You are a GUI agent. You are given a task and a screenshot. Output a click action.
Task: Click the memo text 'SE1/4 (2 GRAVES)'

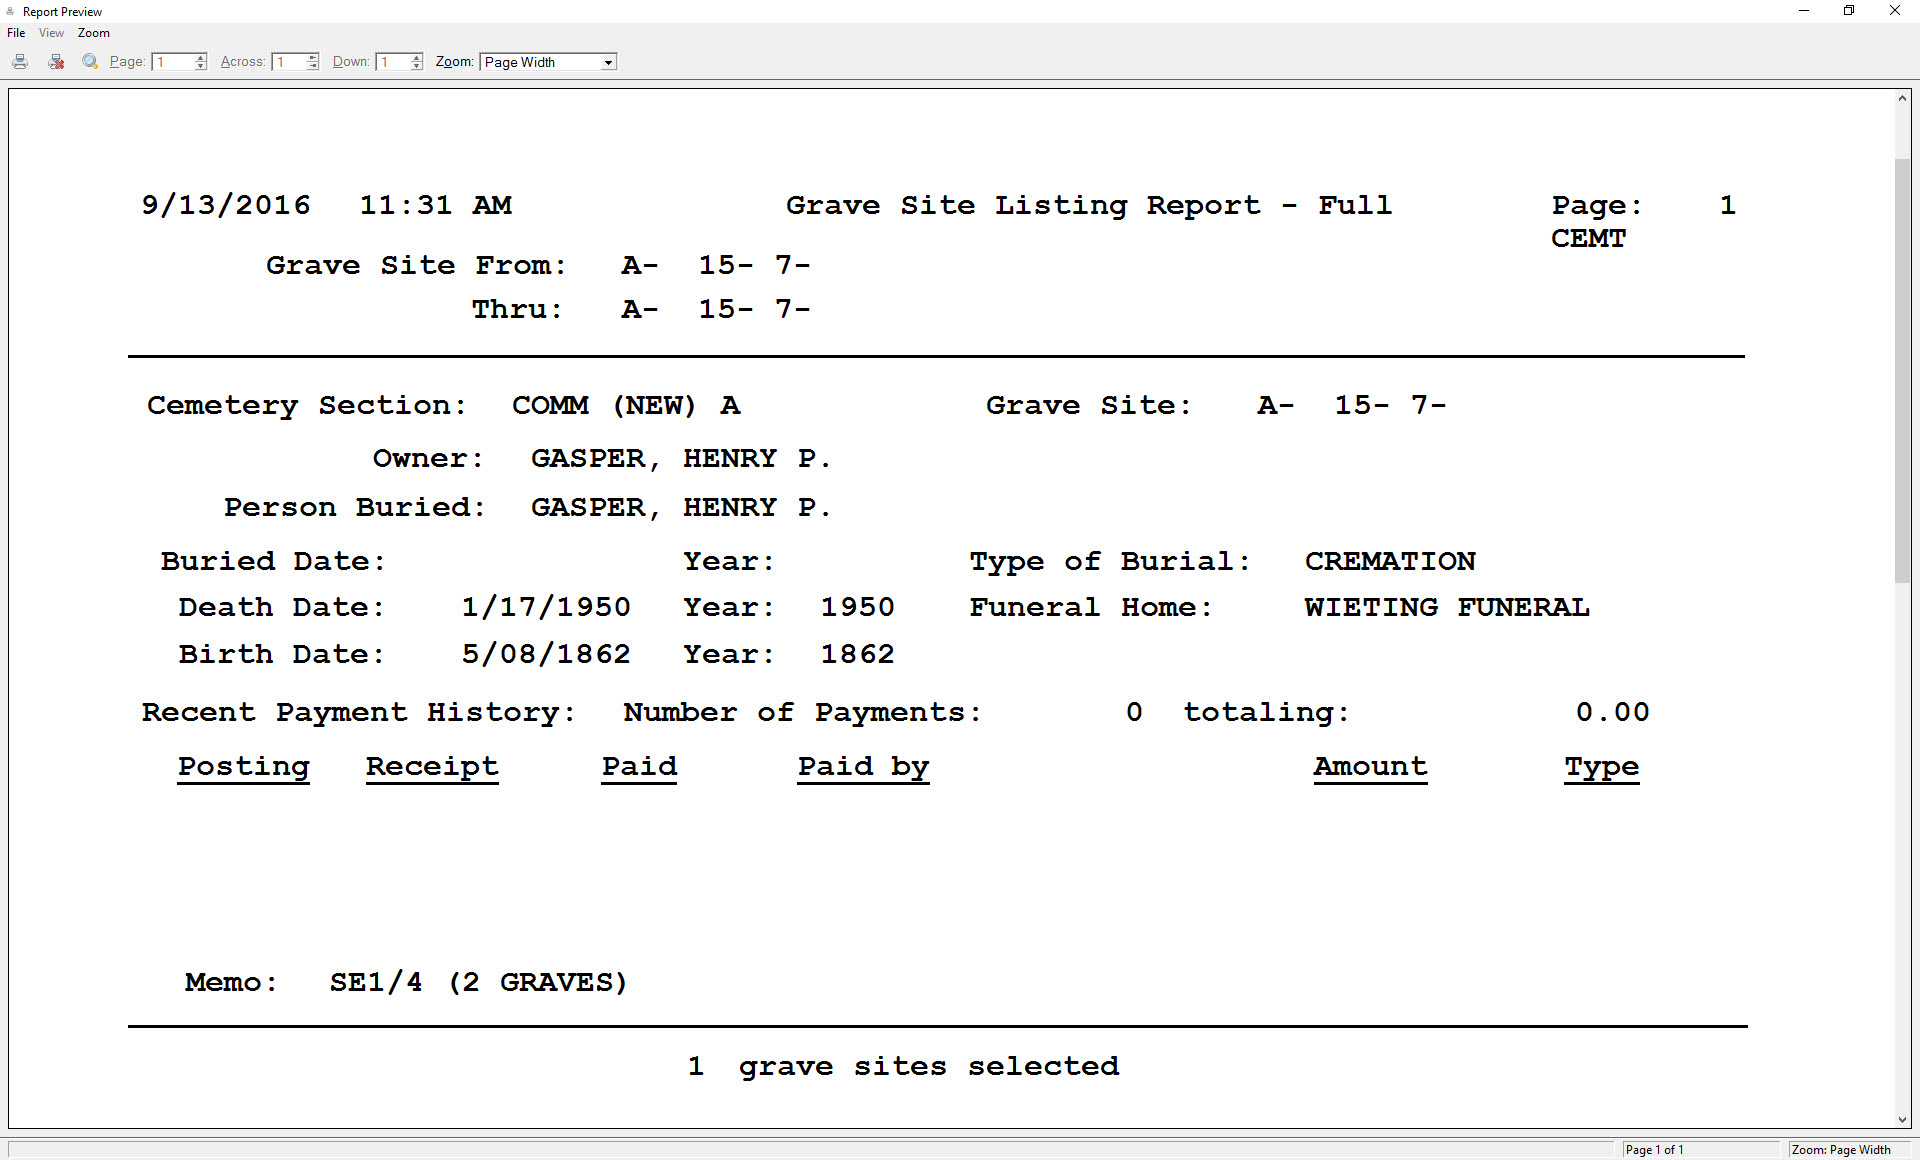tap(478, 983)
